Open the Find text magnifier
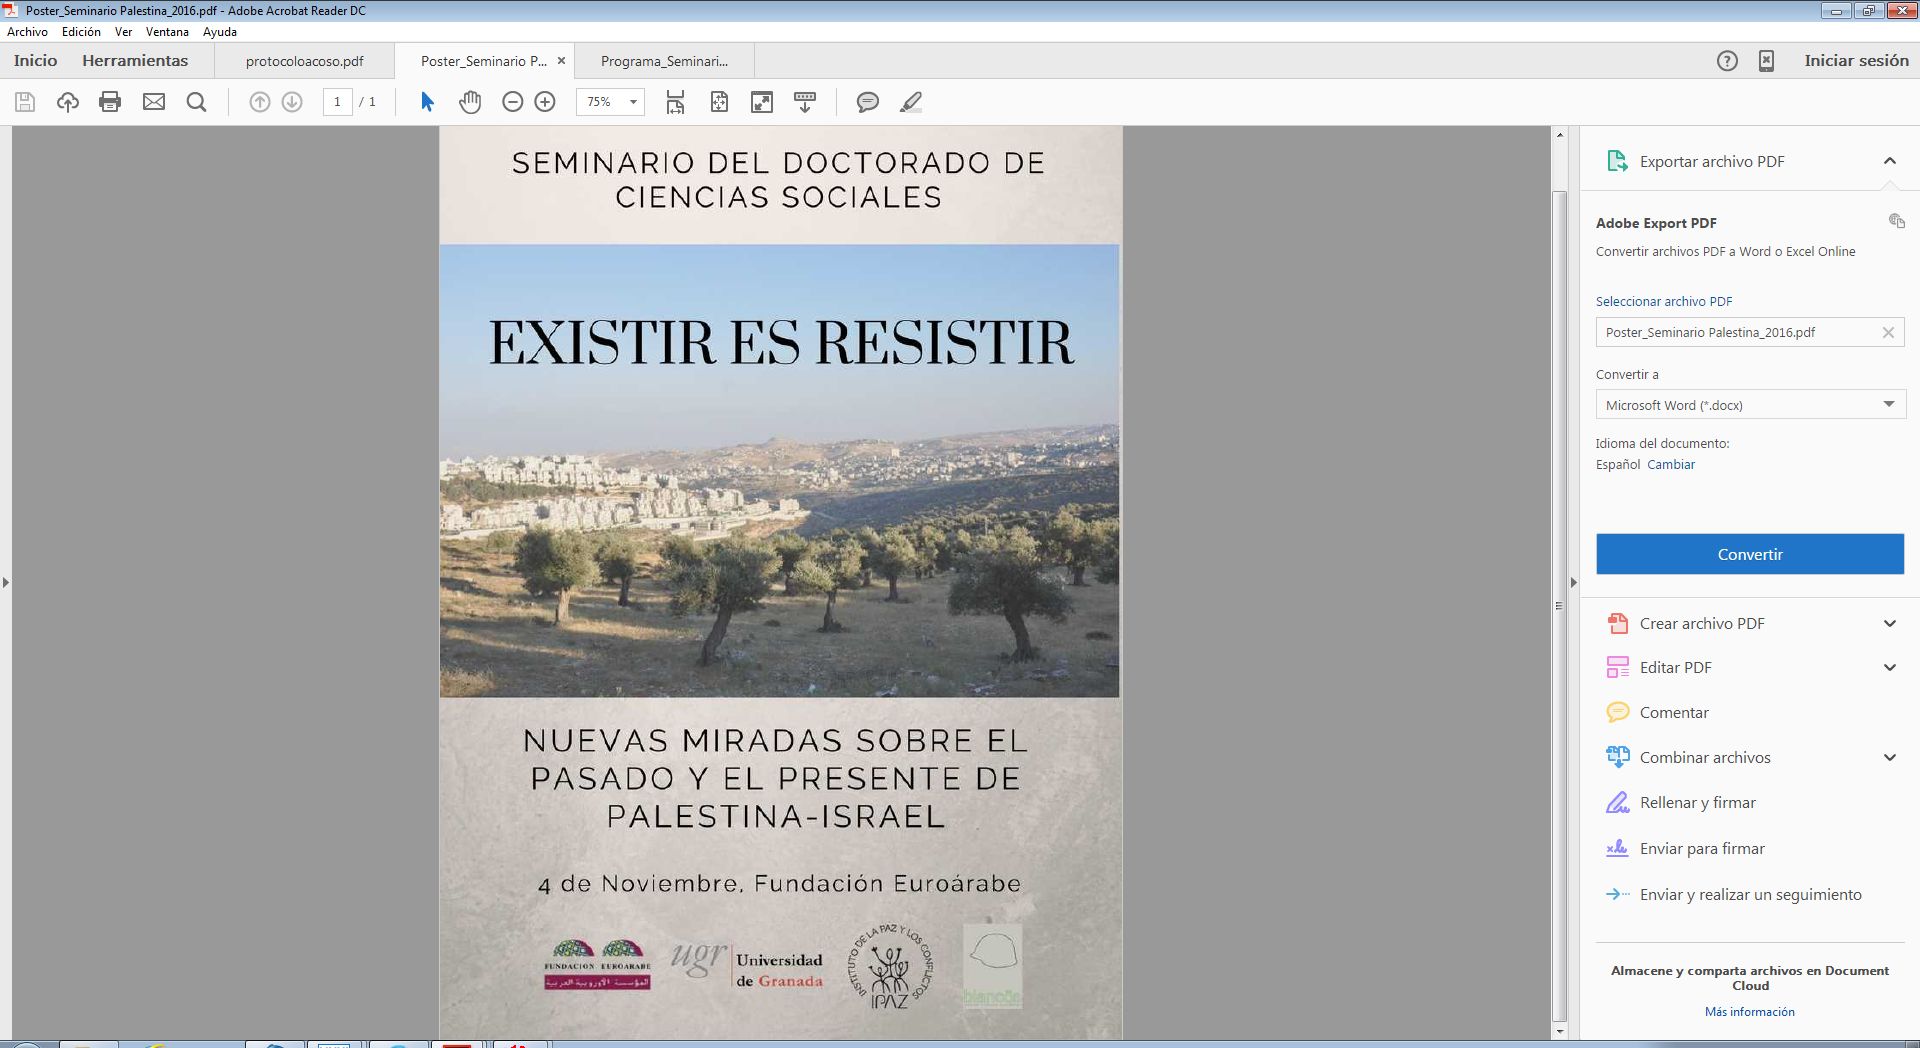 coord(197,102)
